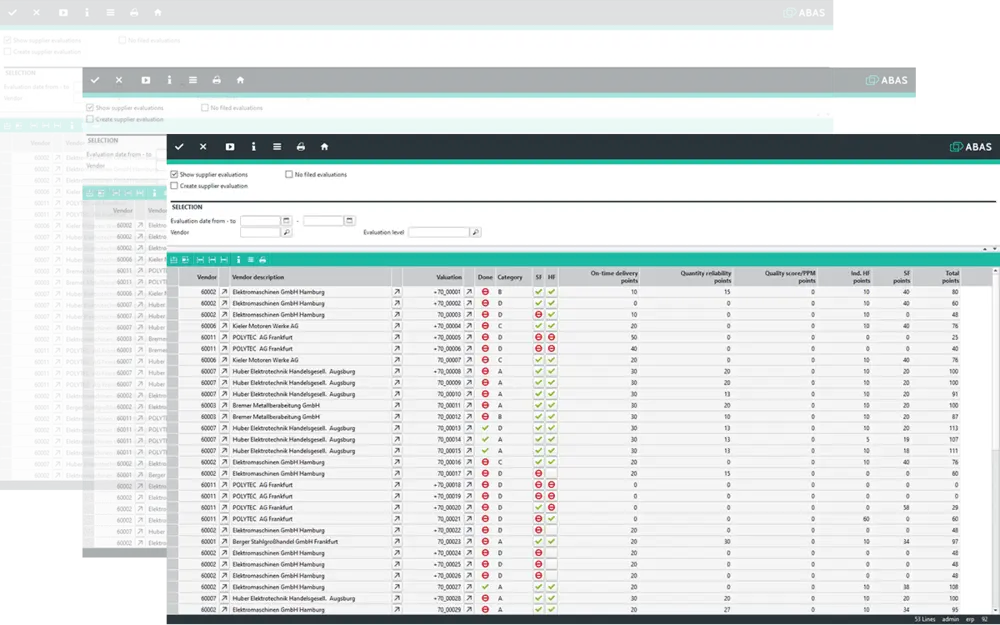Open calendar picker for Evaluation date from
This screenshot has height=625, width=1000.
(286, 221)
